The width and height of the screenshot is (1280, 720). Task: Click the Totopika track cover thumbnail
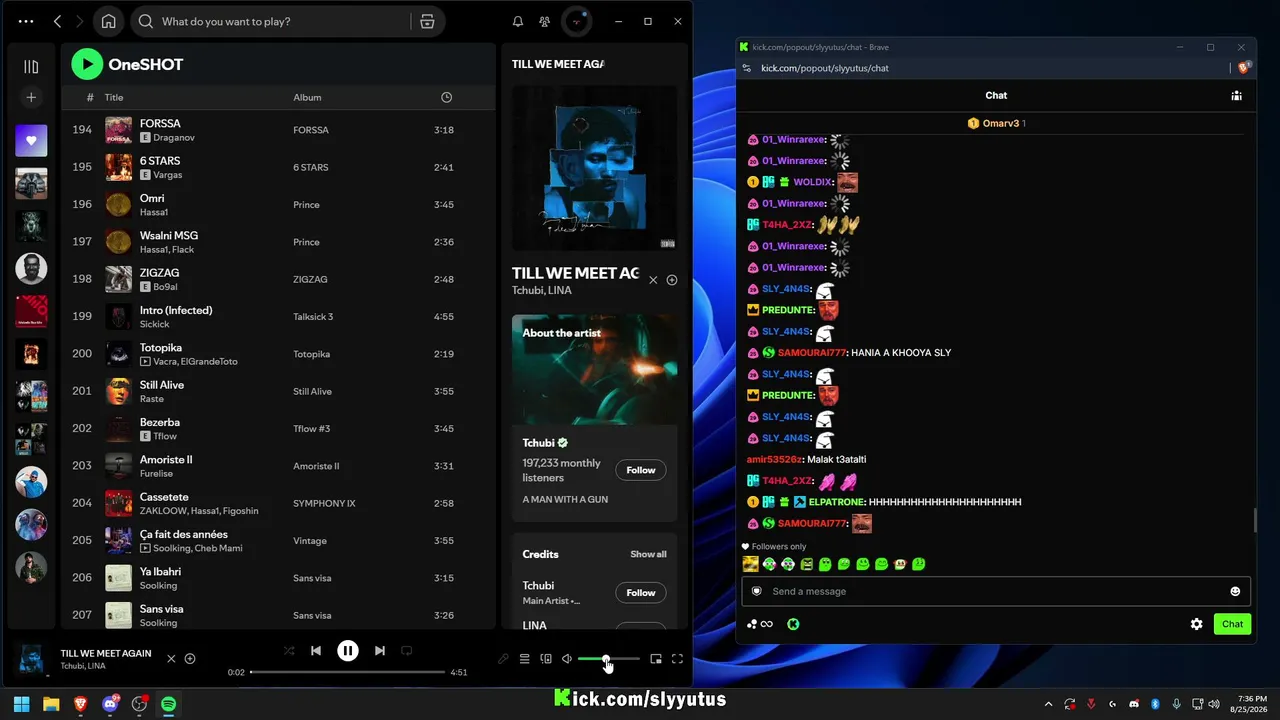[118, 354]
